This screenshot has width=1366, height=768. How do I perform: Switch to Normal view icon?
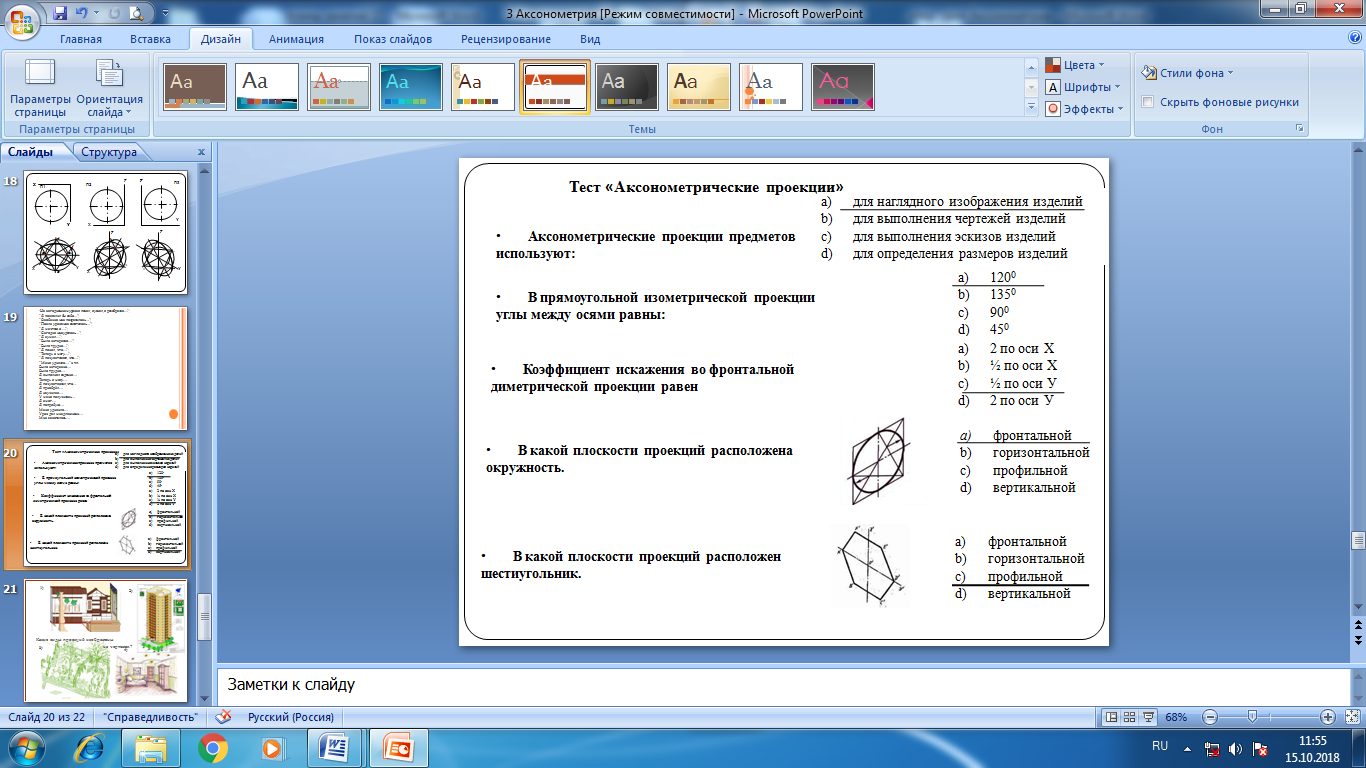click(x=1110, y=717)
